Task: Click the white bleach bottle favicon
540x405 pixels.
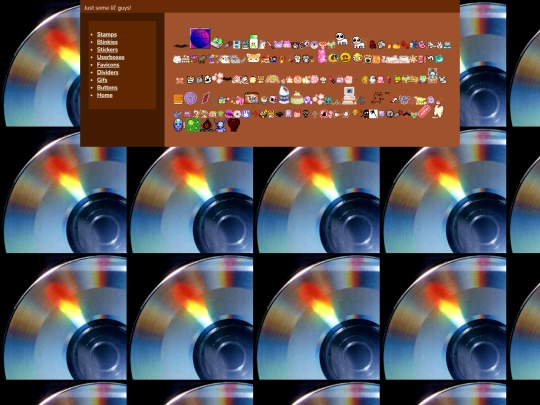Action: (283, 94)
